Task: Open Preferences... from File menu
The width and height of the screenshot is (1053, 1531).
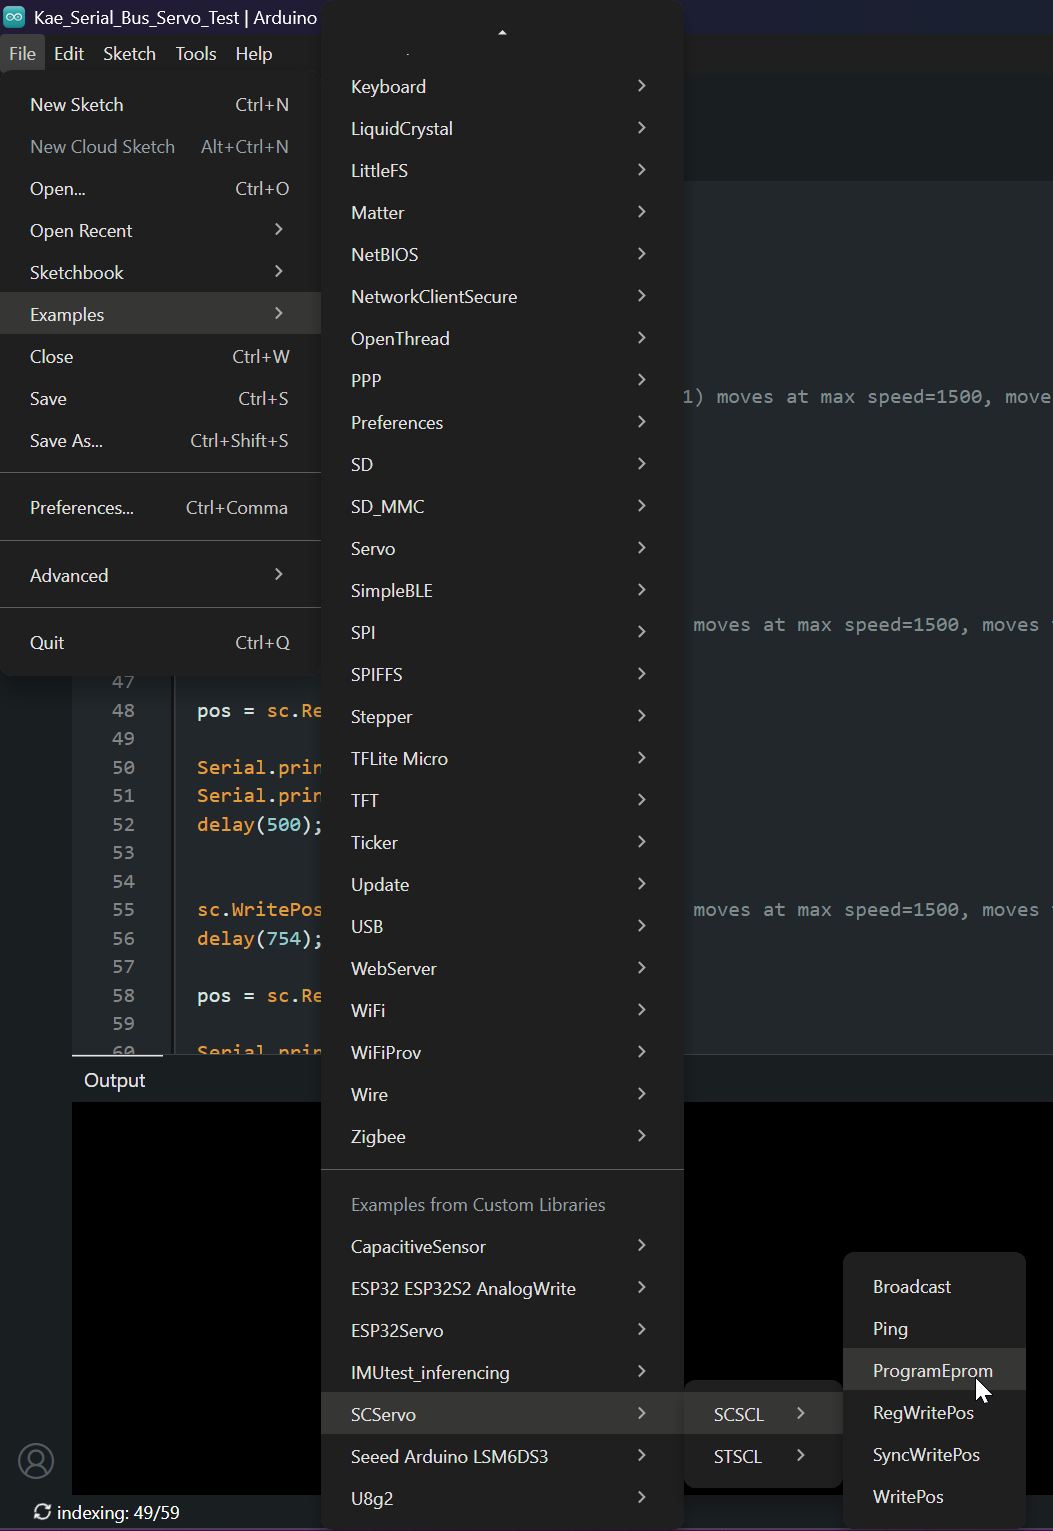Action: pyautogui.click(x=160, y=508)
